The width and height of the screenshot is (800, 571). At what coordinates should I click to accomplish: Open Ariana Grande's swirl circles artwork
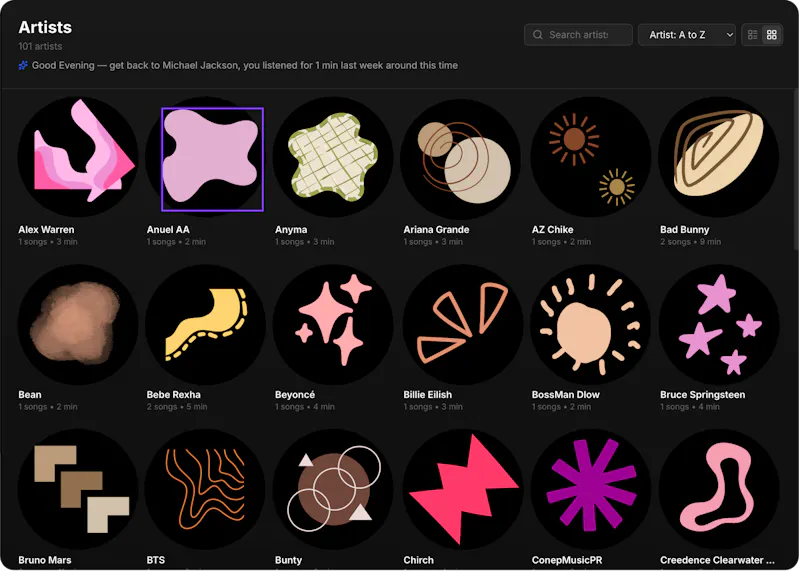(463, 157)
